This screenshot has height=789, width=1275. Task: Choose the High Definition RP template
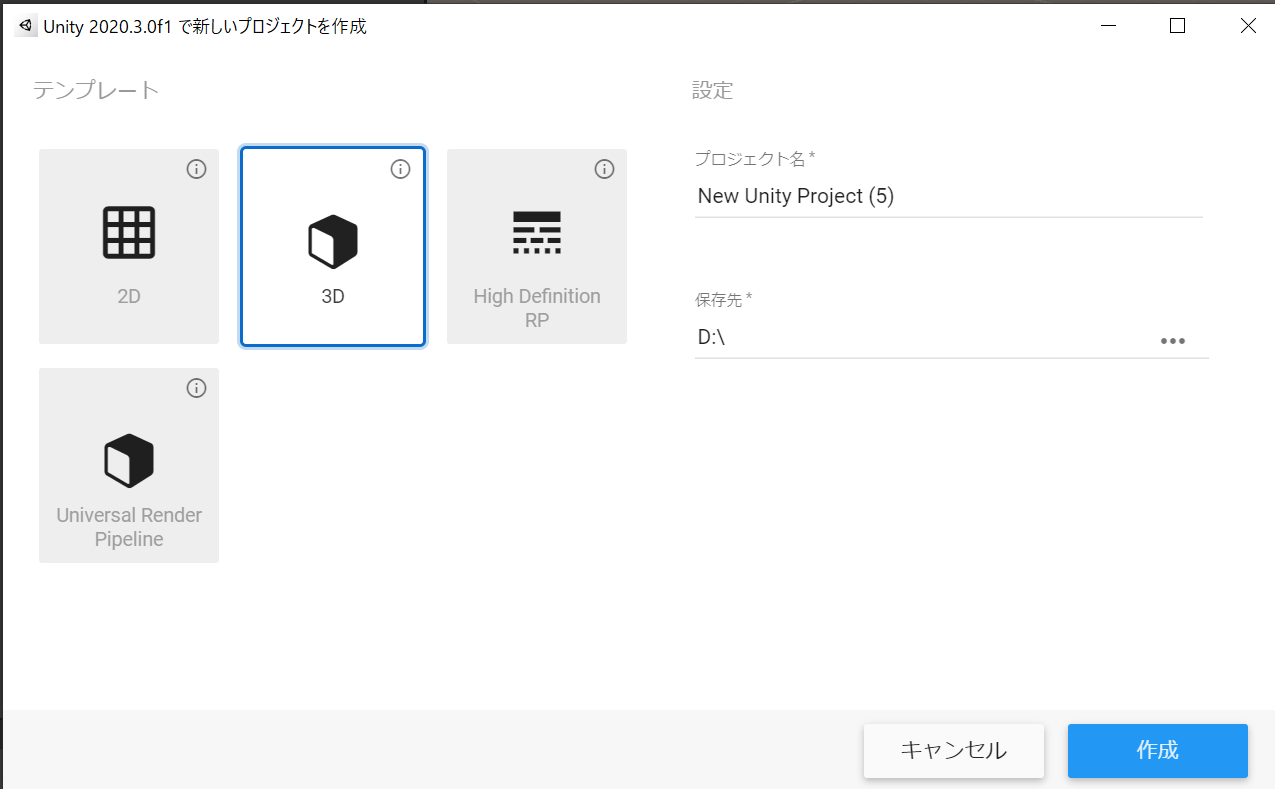click(x=537, y=246)
